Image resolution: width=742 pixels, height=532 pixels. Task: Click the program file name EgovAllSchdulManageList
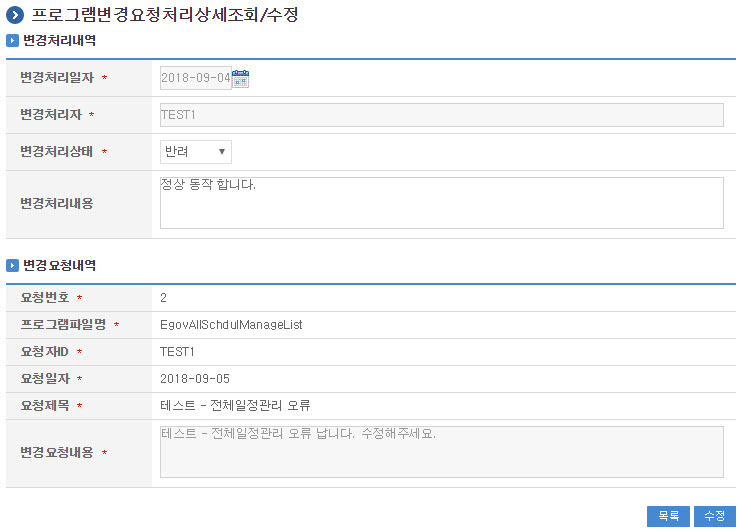tap(231, 325)
